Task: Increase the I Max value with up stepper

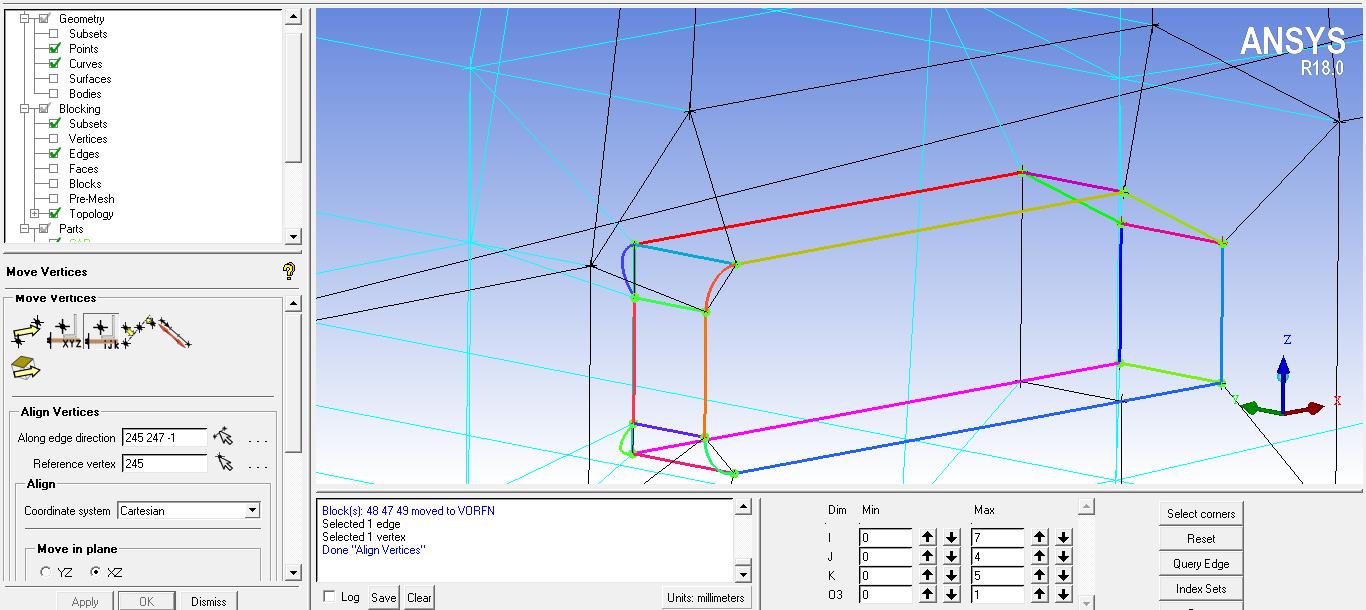Action: (x=1039, y=537)
